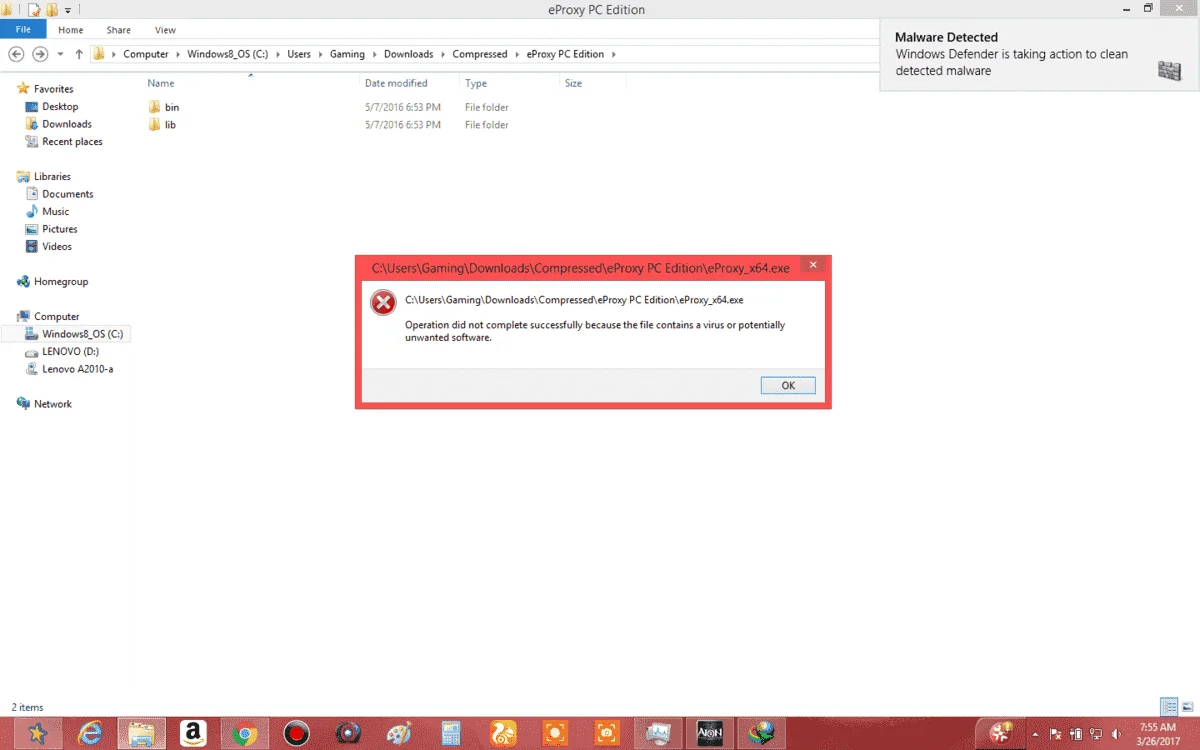Screen dimensions: 1200x750
Task: Open the Paint palette taskbar icon
Action: tap(399, 734)
